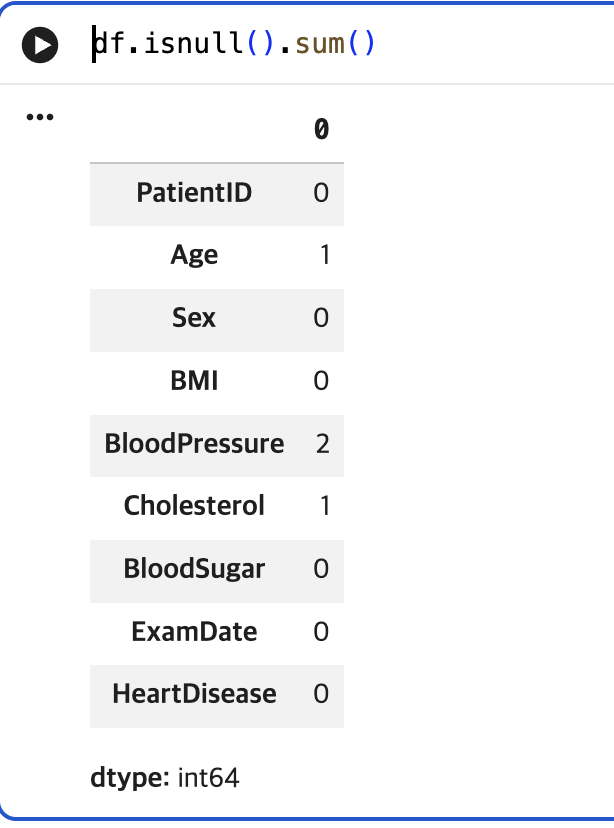Image resolution: width=614 pixels, height=828 pixels.
Task: Click the BloodPressure null count value 2
Action: tap(323, 444)
